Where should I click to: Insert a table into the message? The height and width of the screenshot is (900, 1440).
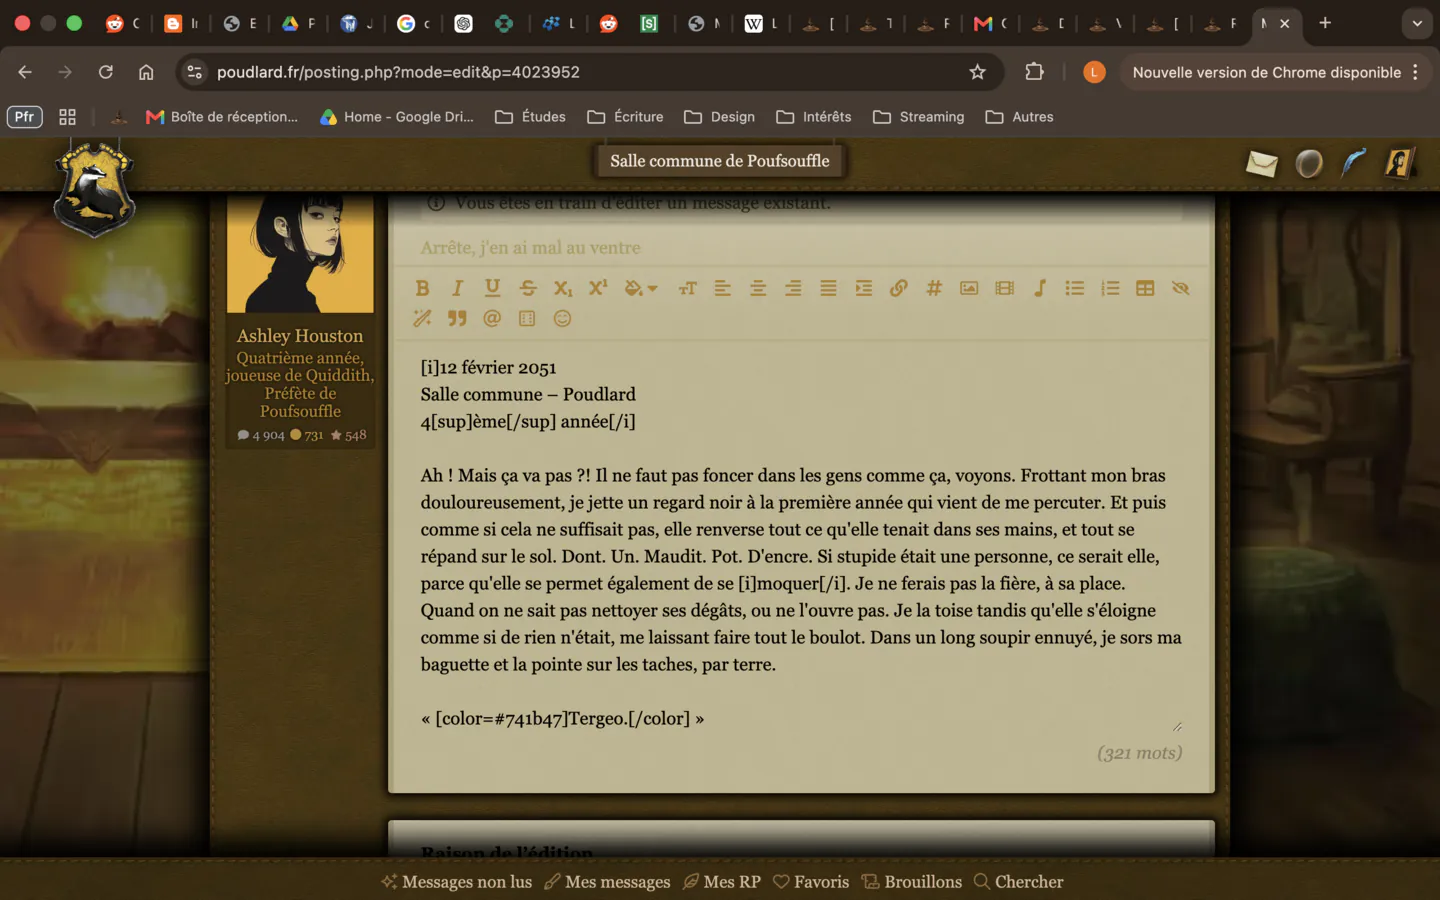(x=1145, y=288)
